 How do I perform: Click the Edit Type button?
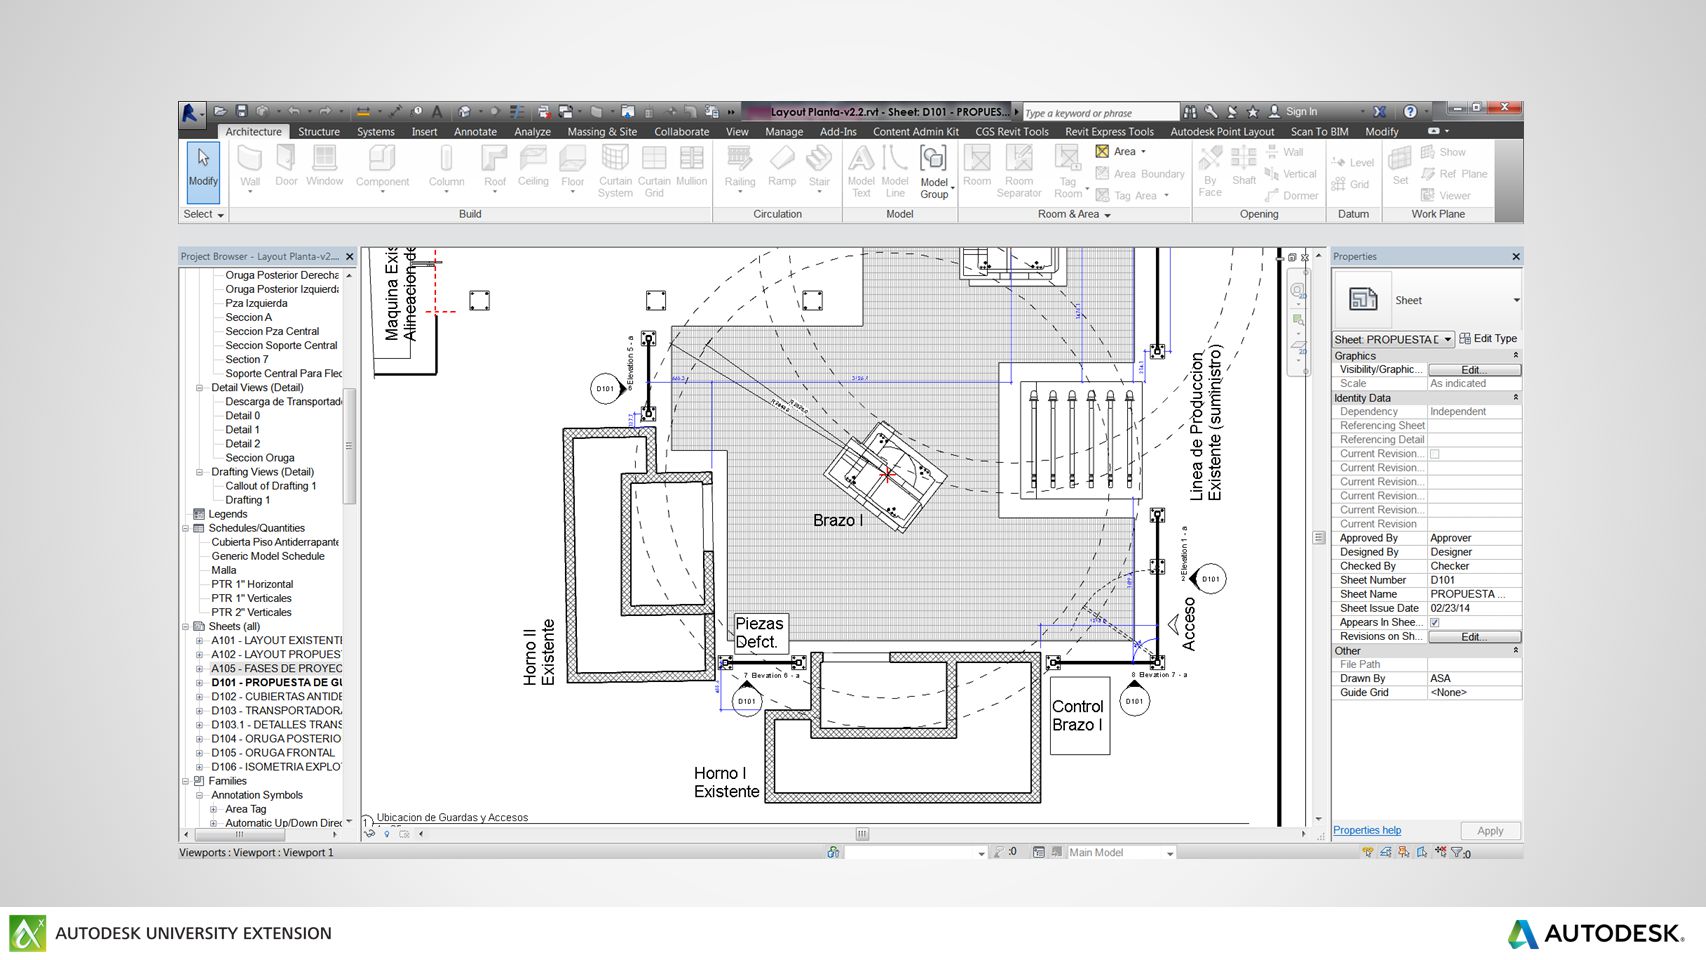pyautogui.click(x=1488, y=339)
